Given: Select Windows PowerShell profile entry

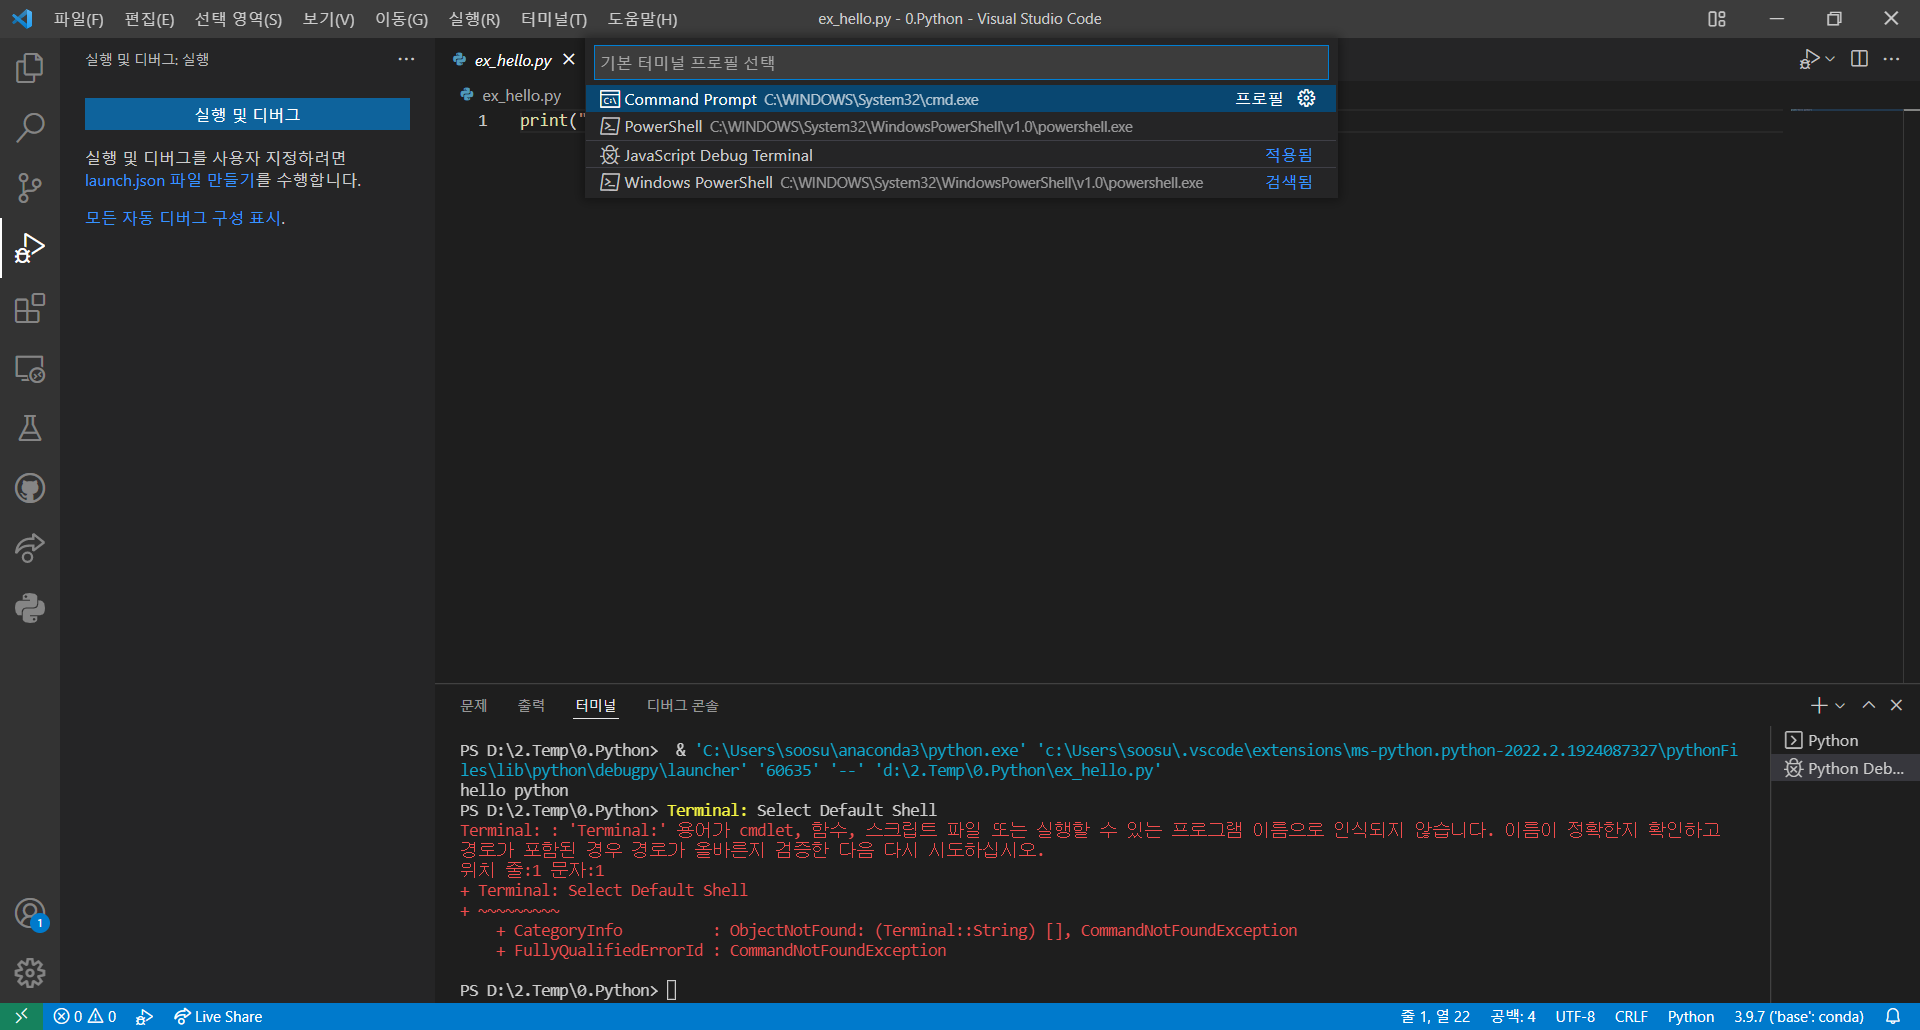Looking at the screenshot, I should [961, 182].
